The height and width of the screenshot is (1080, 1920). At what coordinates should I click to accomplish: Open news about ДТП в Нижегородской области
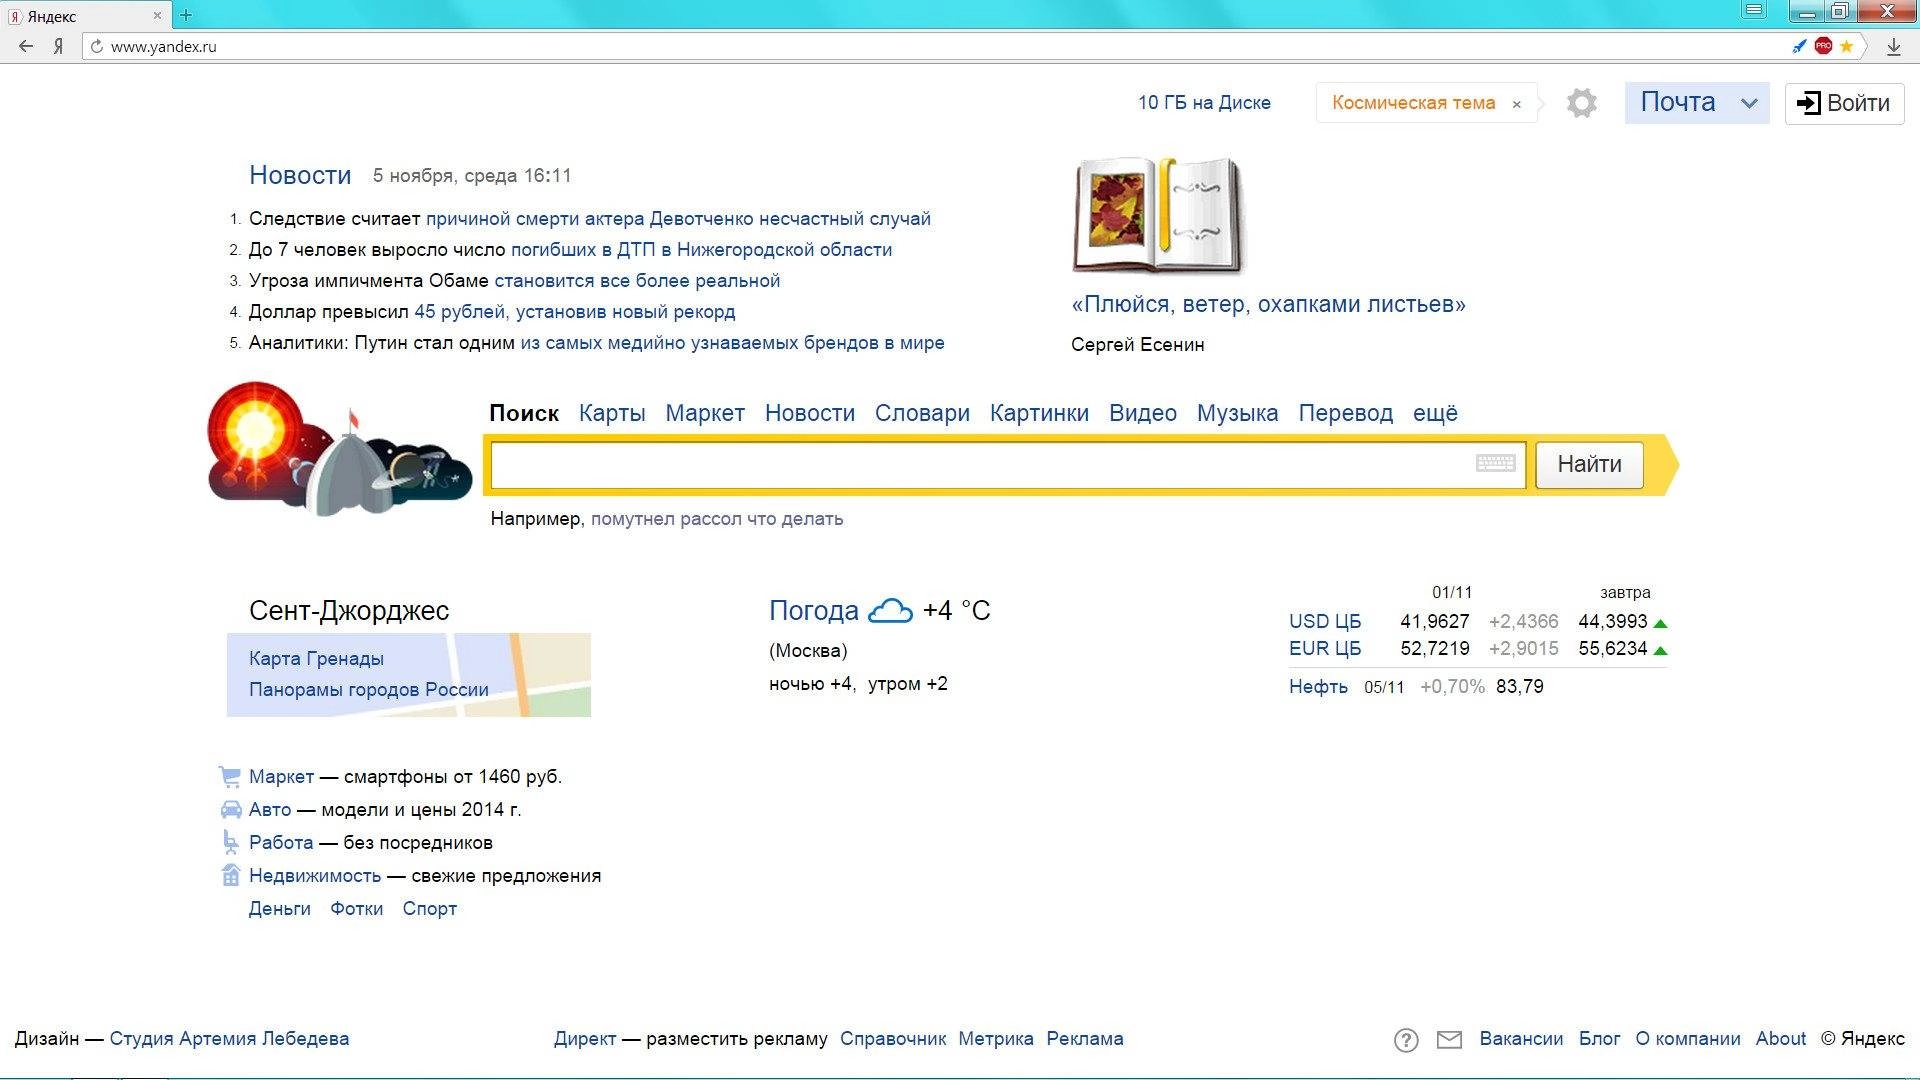click(x=701, y=250)
